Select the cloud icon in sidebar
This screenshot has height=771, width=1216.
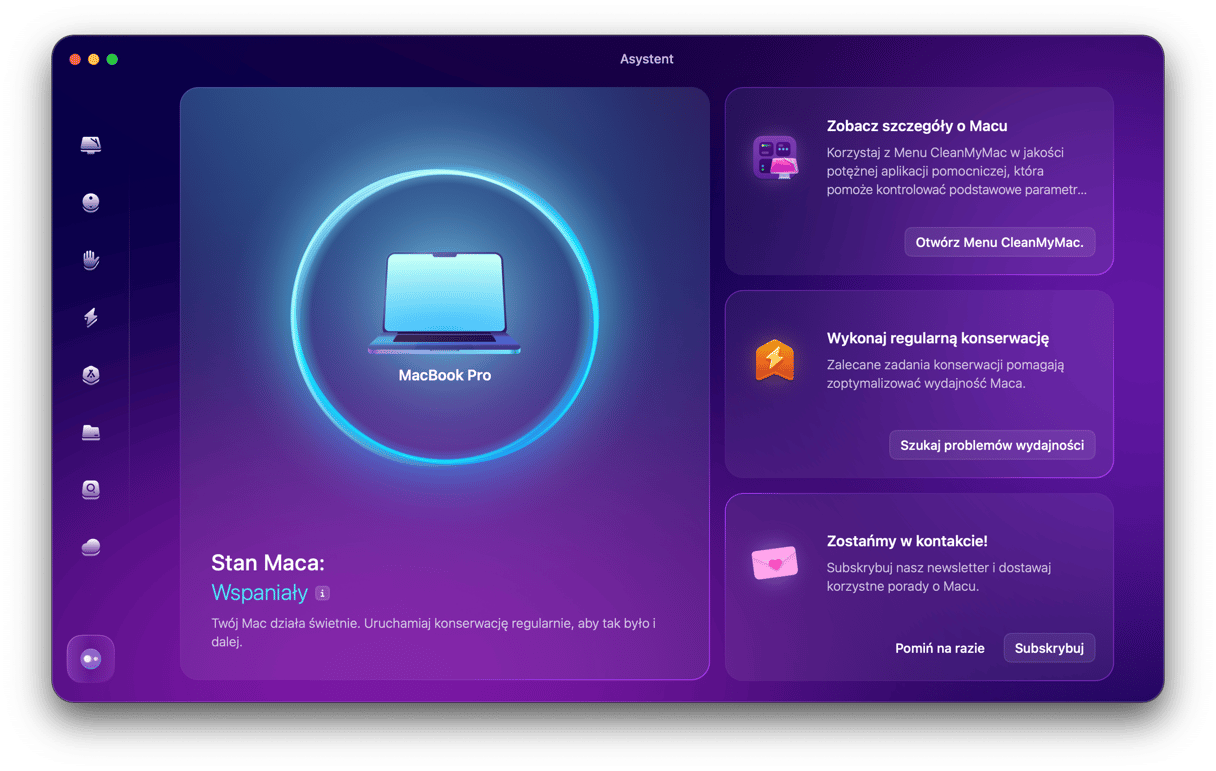(91, 547)
